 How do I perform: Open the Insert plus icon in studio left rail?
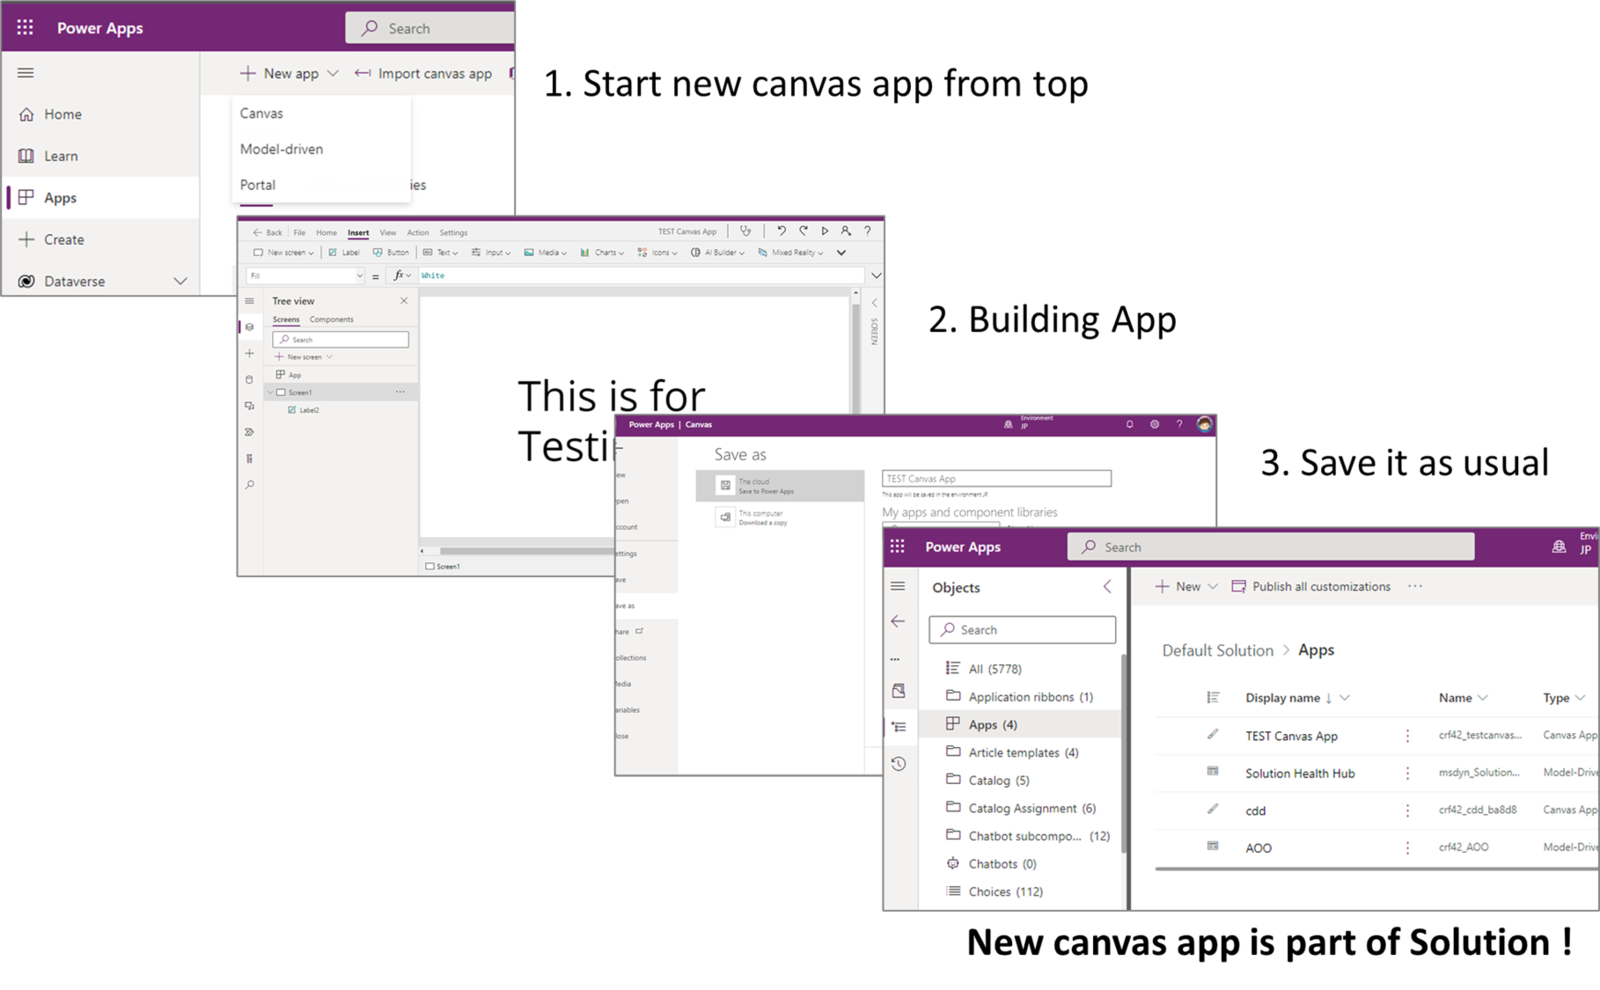(x=250, y=354)
